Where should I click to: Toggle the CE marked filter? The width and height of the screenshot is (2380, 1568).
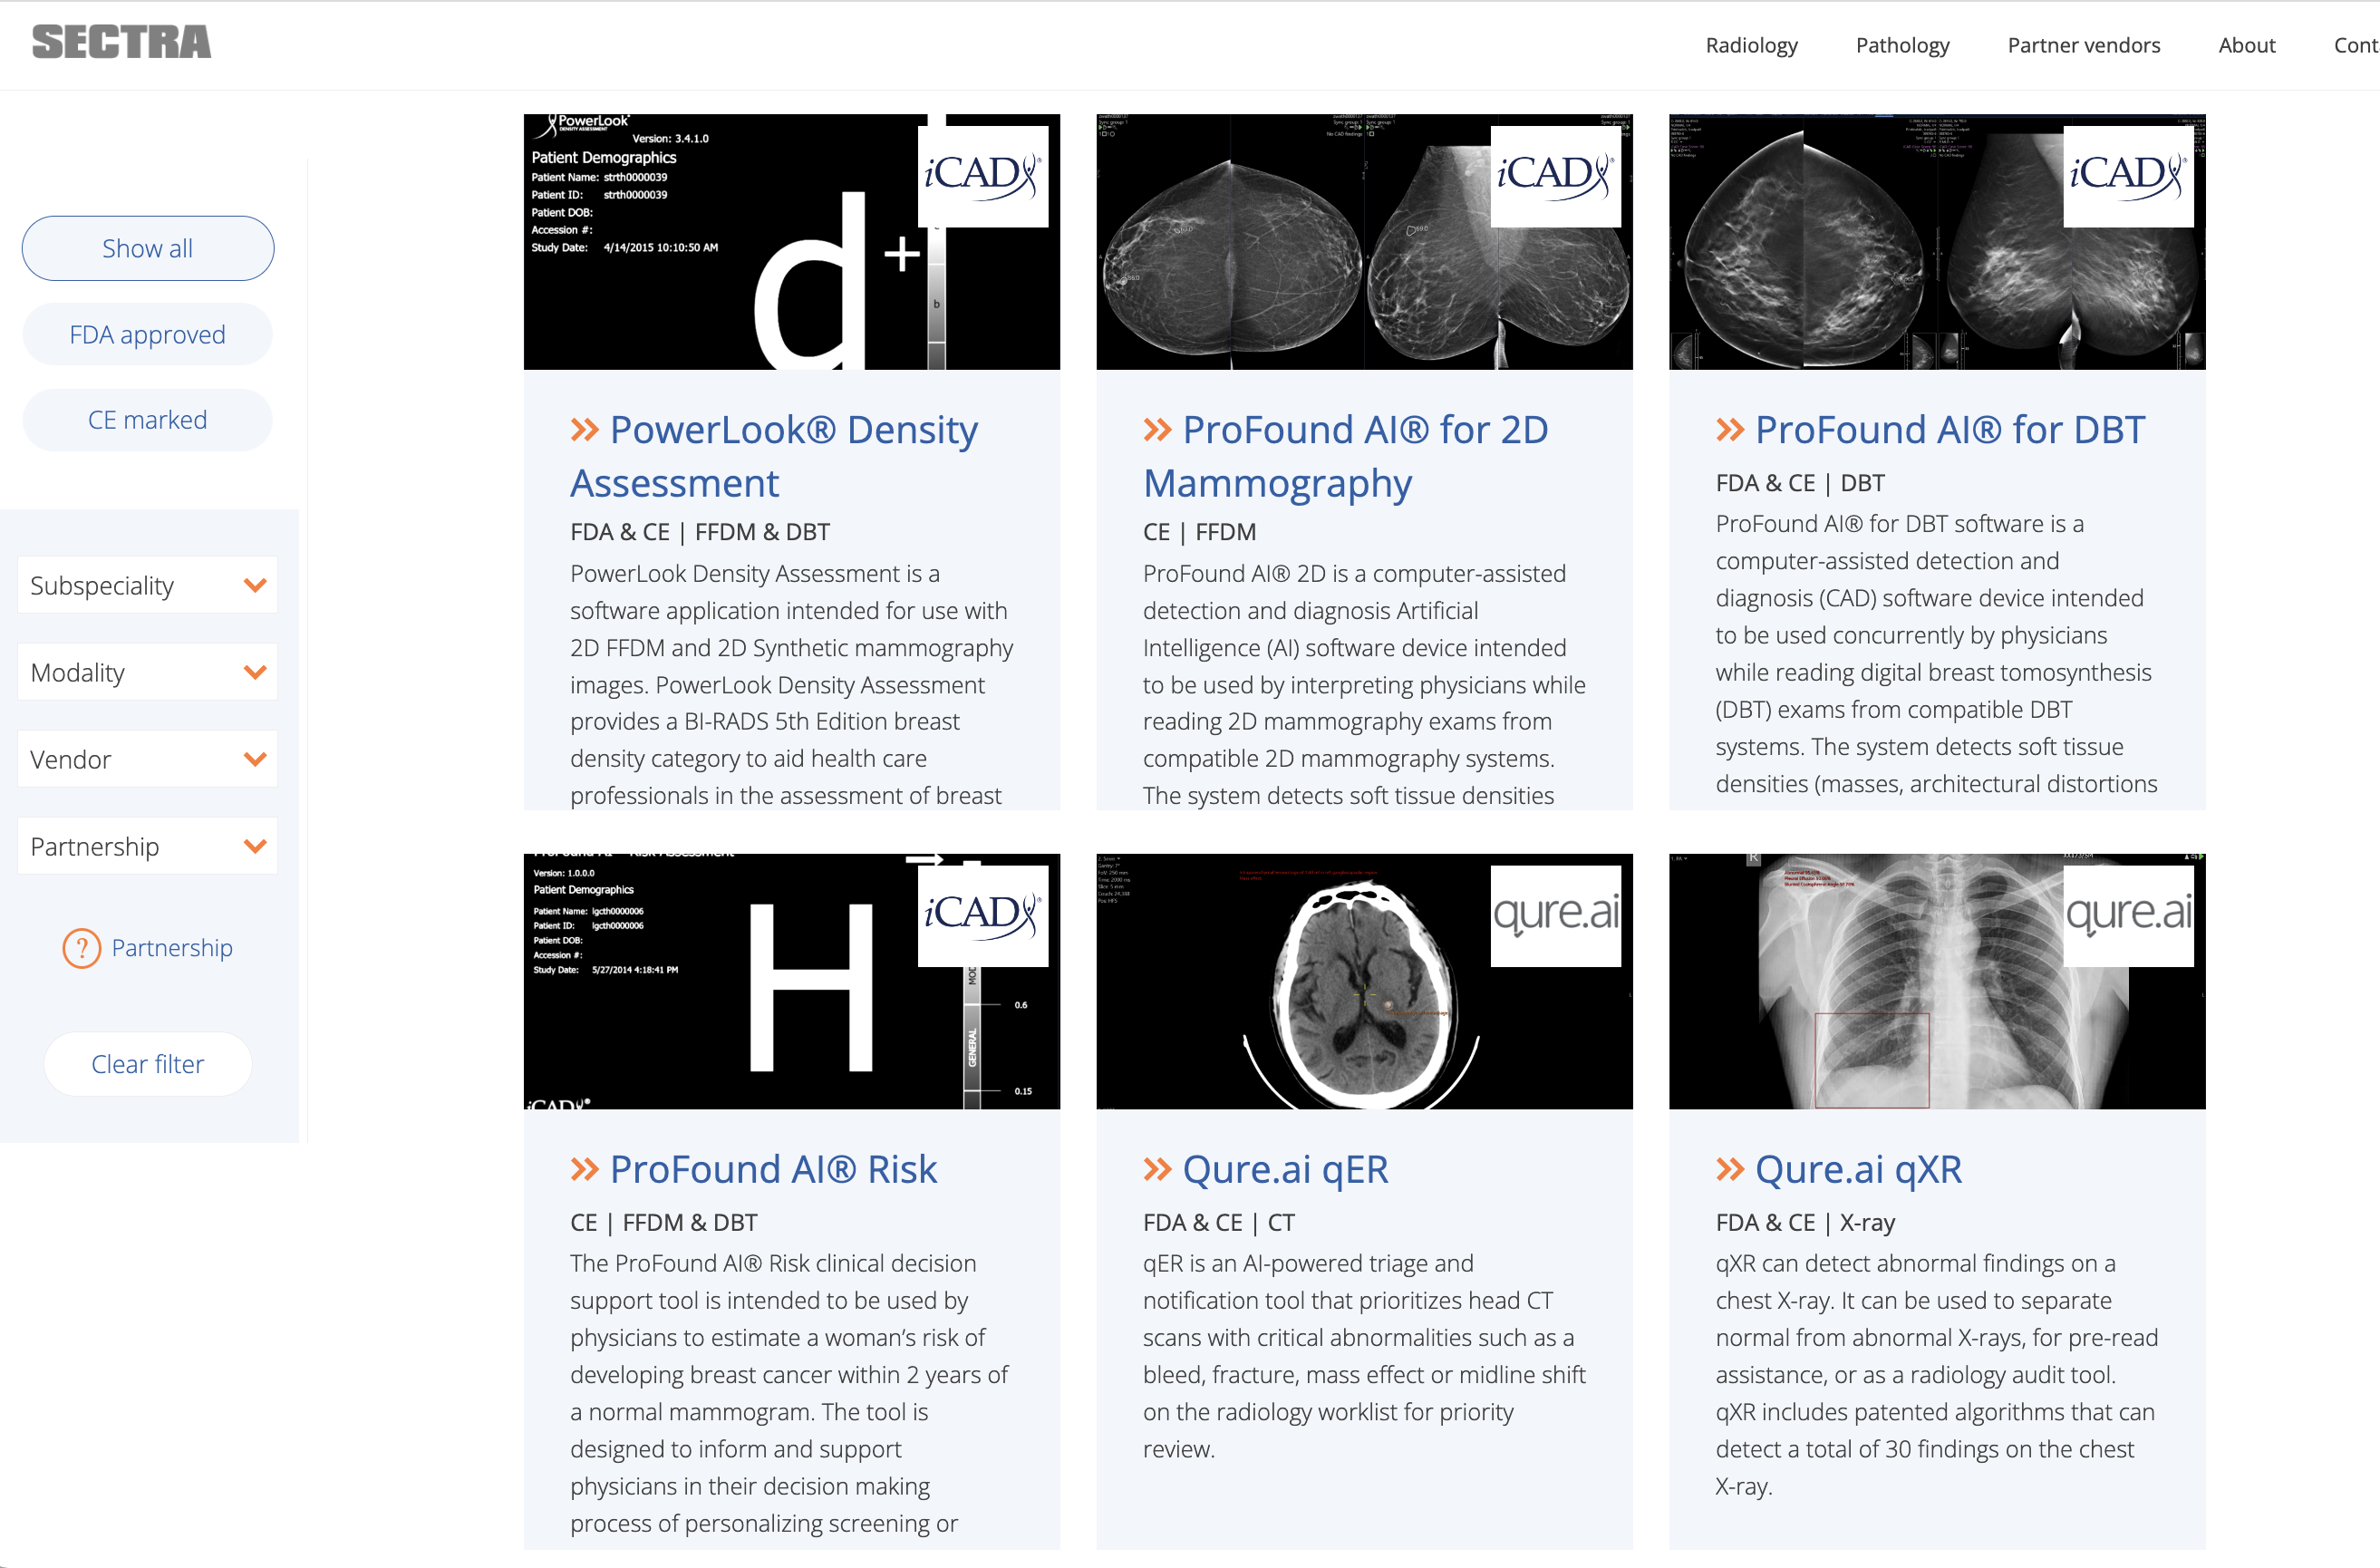[x=147, y=420]
